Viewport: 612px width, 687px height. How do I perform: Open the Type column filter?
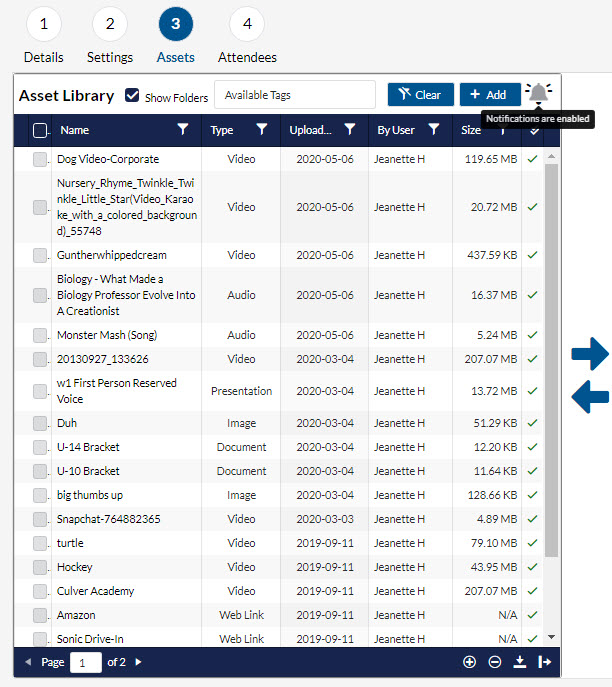[x=261, y=129]
